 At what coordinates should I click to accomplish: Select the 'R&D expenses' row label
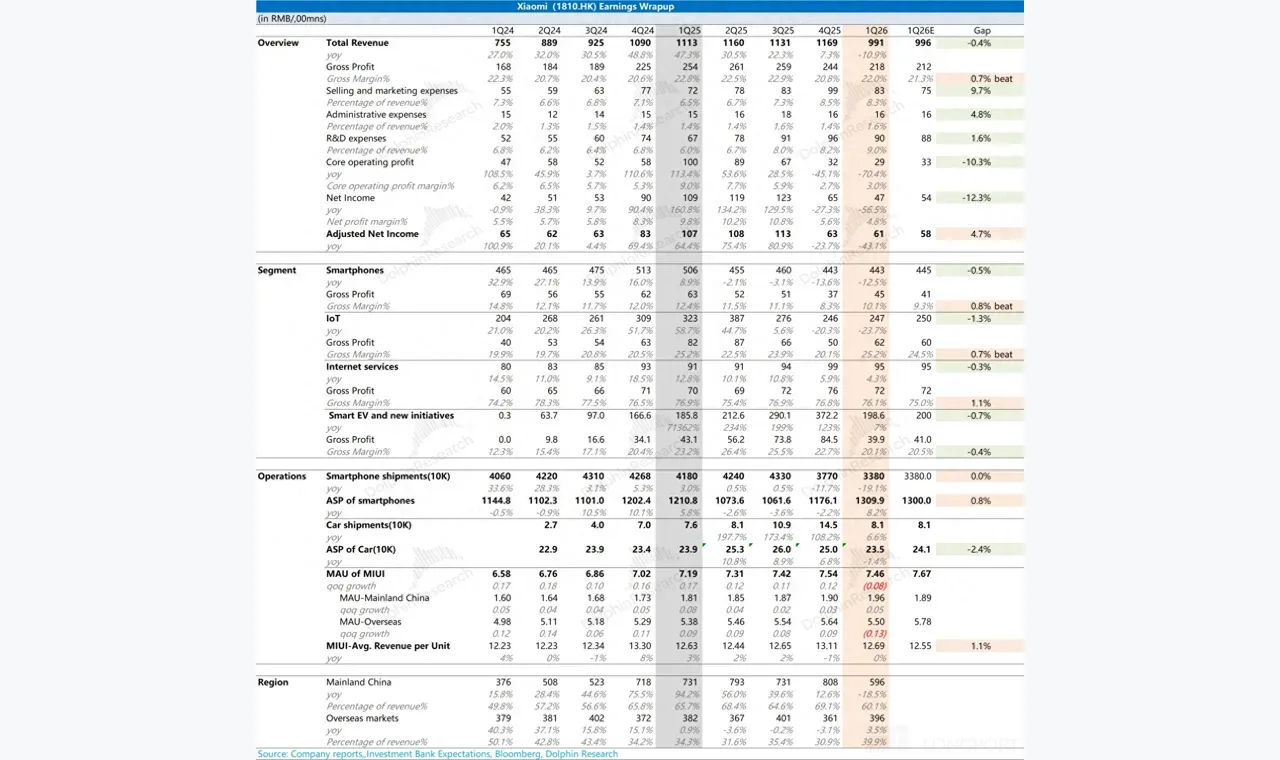(x=355, y=139)
